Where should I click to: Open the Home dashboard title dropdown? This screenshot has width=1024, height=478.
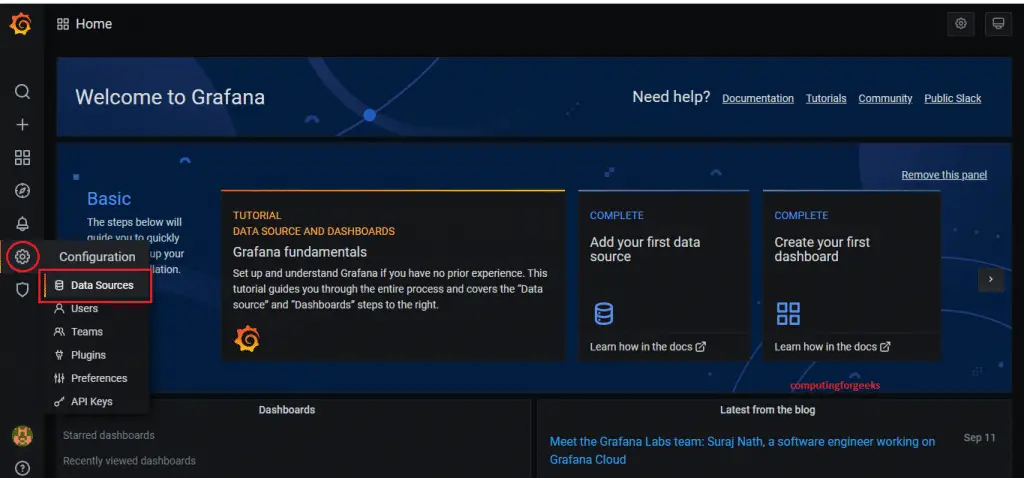click(x=94, y=24)
